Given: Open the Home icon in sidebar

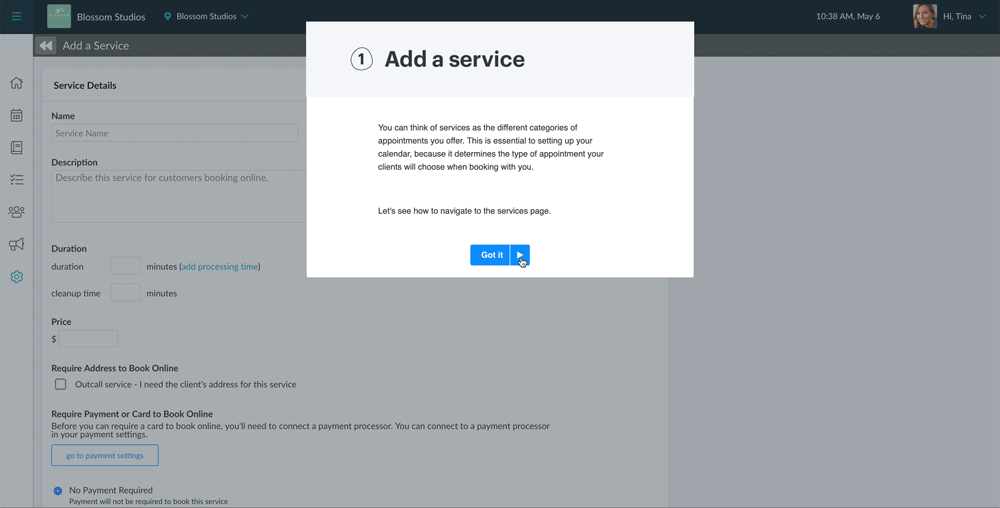Looking at the screenshot, I should pyautogui.click(x=17, y=83).
